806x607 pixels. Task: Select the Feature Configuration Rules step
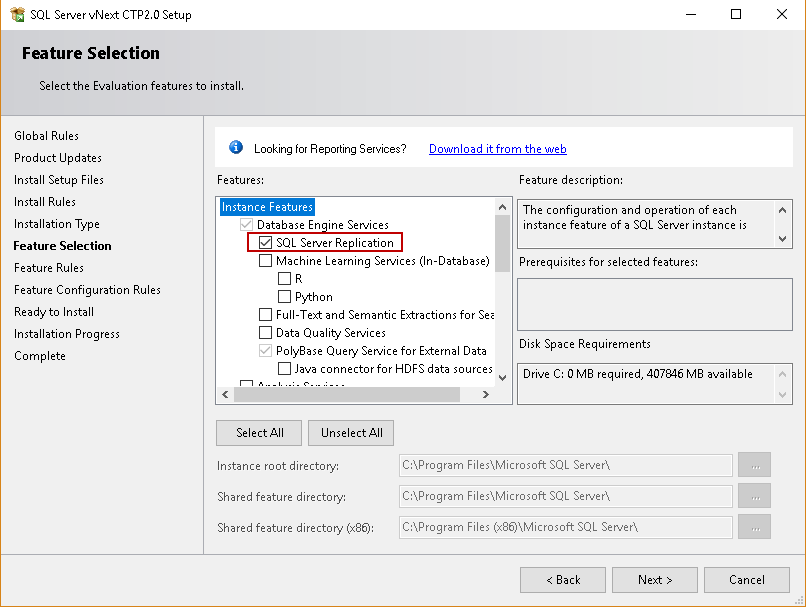click(87, 290)
